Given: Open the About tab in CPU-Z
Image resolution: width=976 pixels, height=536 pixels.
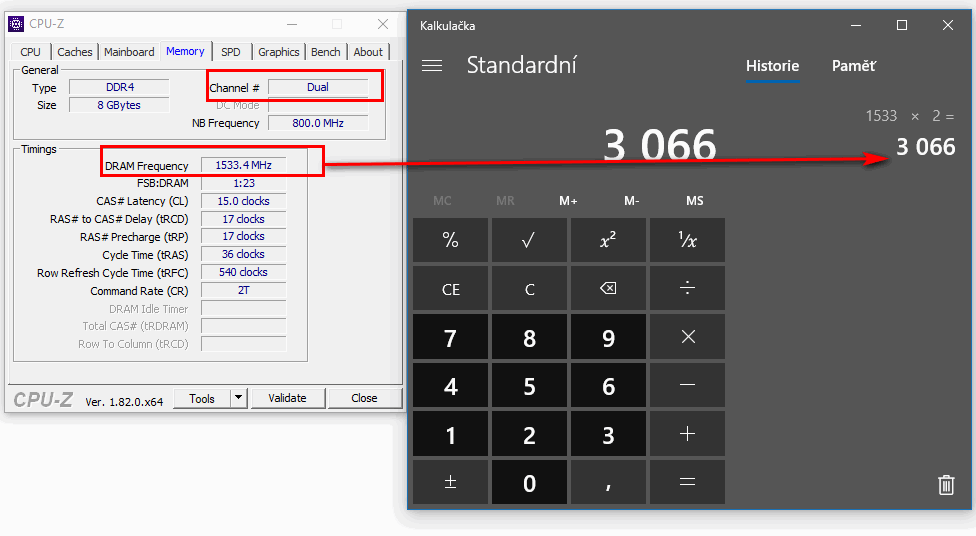Looking at the screenshot, I should click(x=368, y=52).
